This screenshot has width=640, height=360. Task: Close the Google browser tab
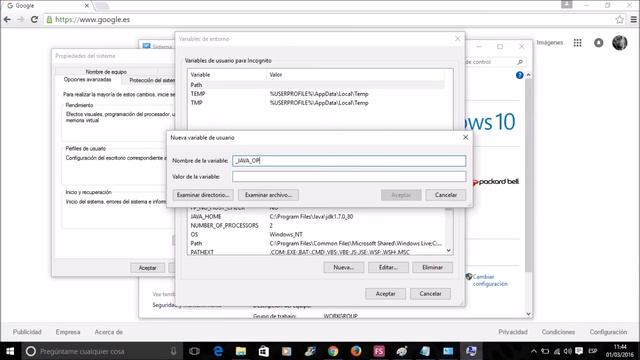[87, 6]
